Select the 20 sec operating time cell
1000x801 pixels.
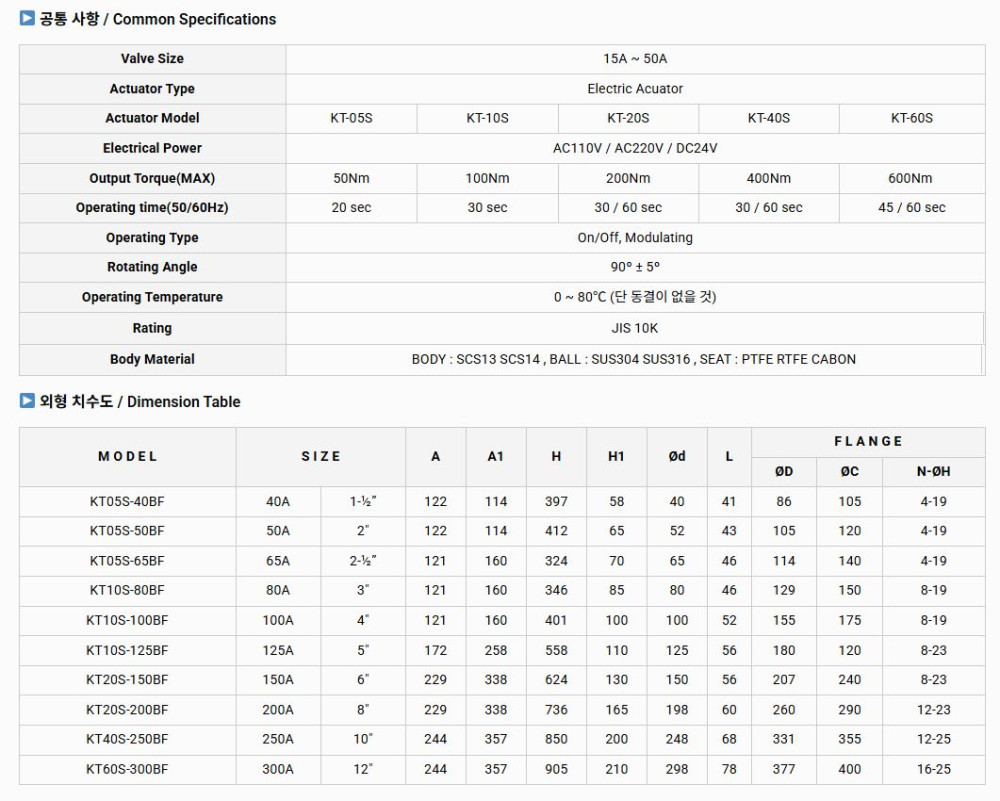click(x=351, y=208)
